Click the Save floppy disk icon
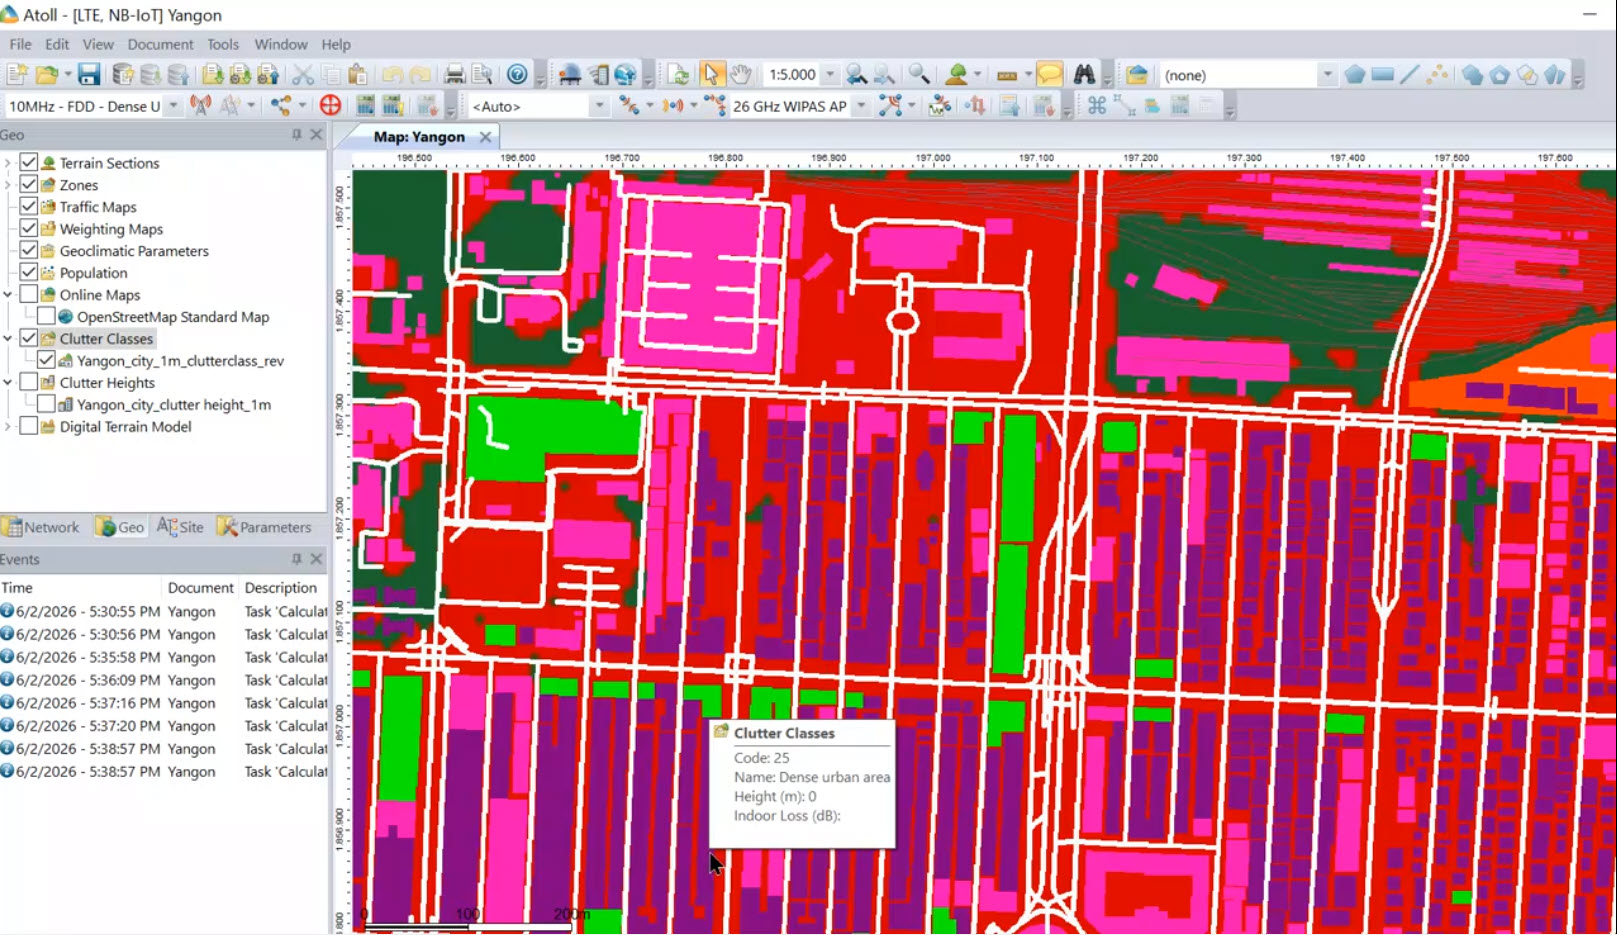The width and height of the screenshot is (1617, 935). (x=89, y=75)
